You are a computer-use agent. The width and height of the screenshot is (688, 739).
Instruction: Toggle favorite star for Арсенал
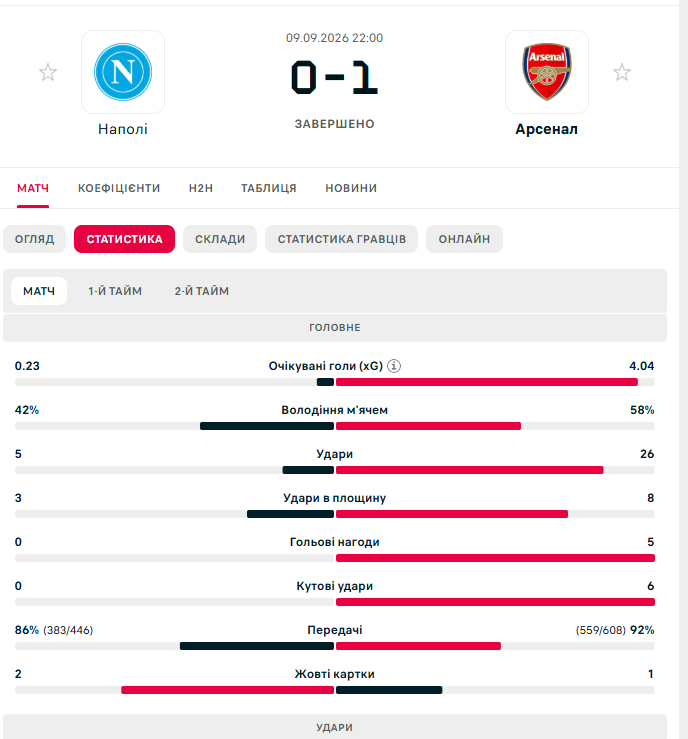pyautogui.click(x=622, y=72)
